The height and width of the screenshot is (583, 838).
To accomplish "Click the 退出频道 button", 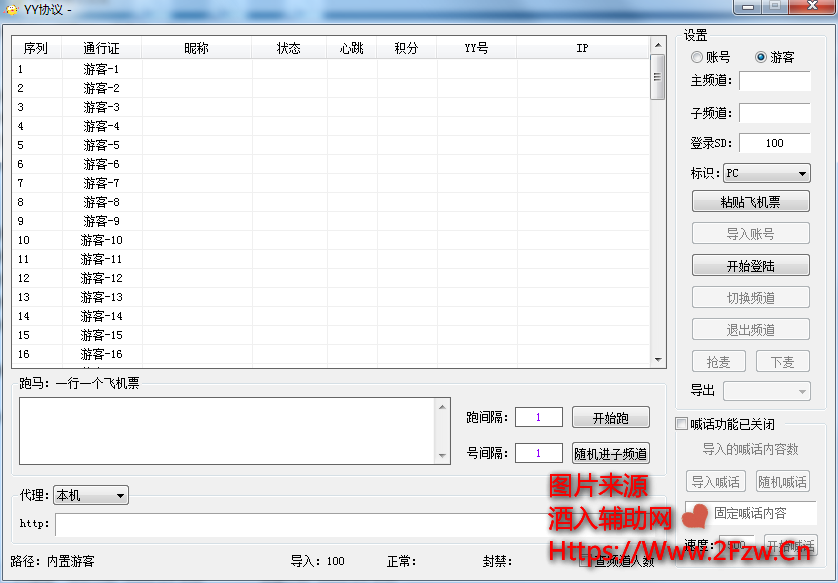I will (750, 330).
